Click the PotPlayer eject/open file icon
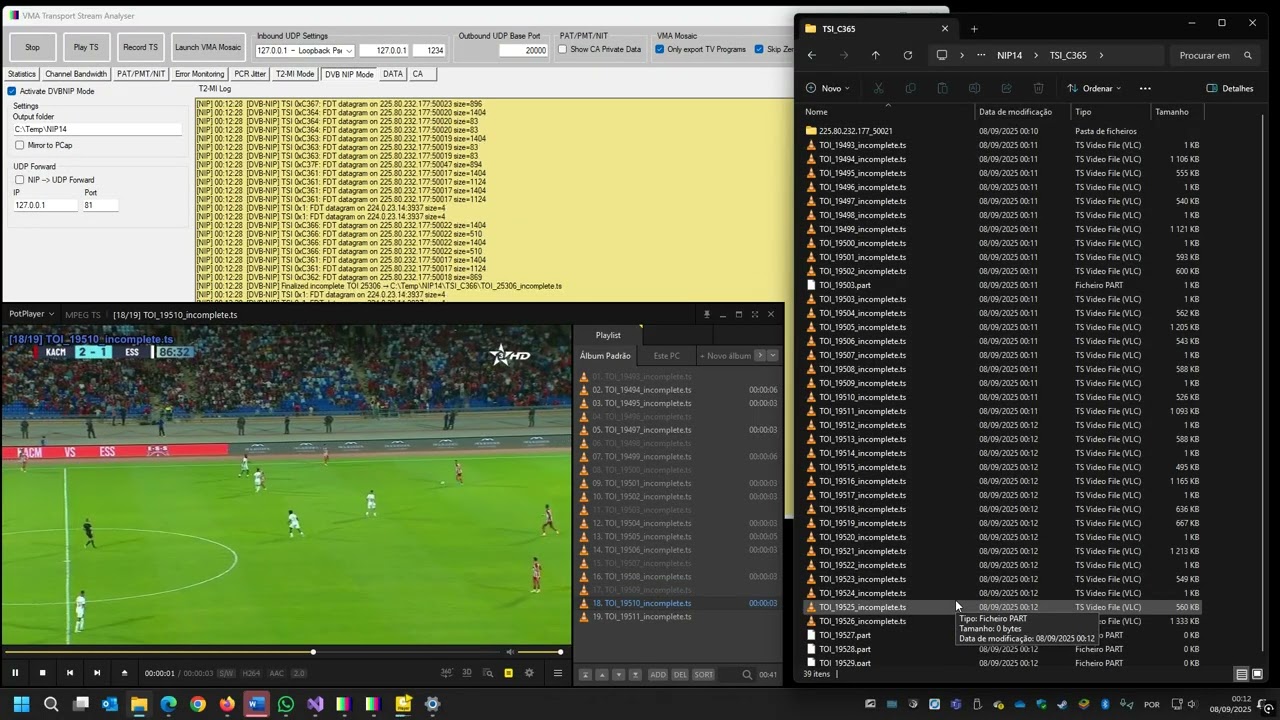The width and height of the screenshot is (1280, 720). (x=124, y=673)
